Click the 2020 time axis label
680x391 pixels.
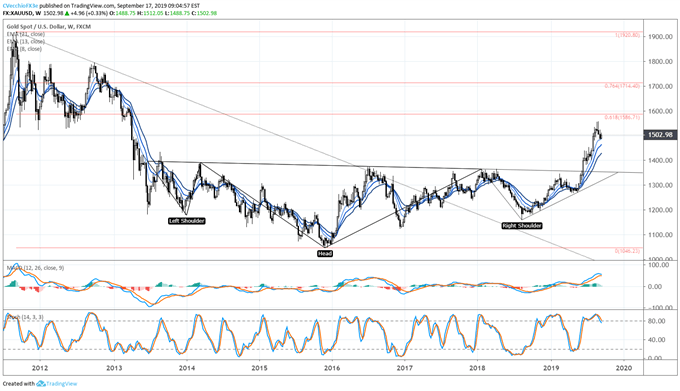624,368
